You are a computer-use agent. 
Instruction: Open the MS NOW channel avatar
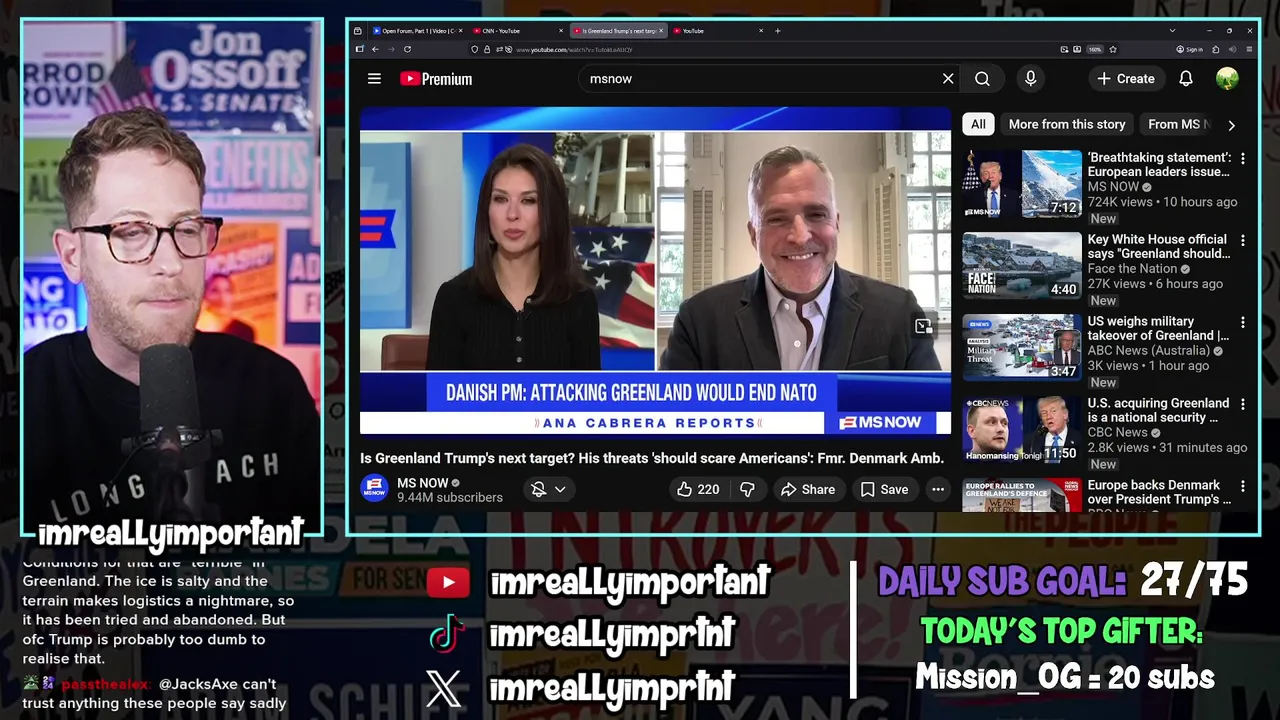tap(375, 489)
